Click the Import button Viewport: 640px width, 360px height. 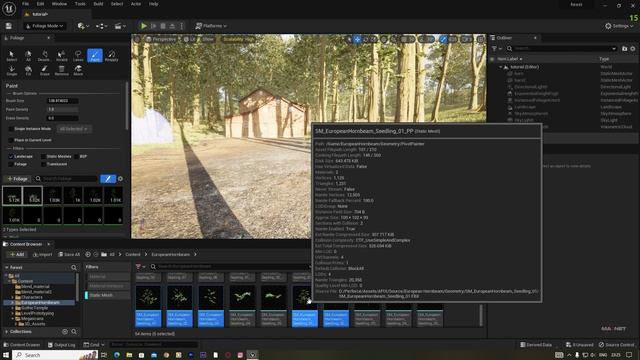42,254
